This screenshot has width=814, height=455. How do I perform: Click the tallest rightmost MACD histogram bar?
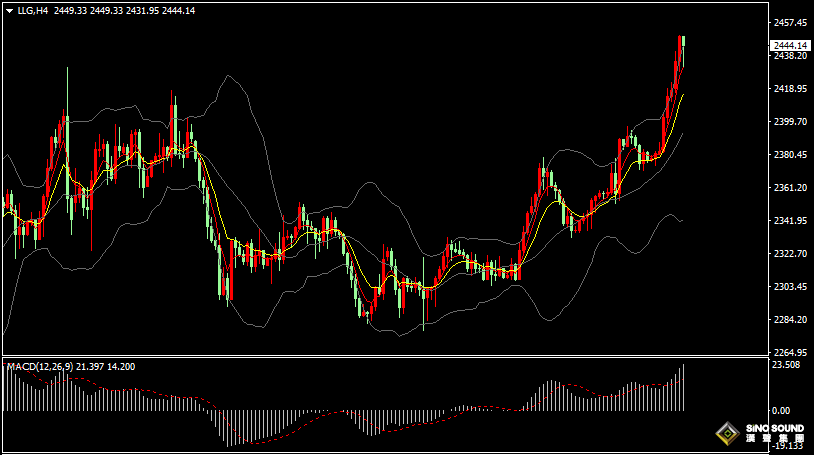[684, 388]
